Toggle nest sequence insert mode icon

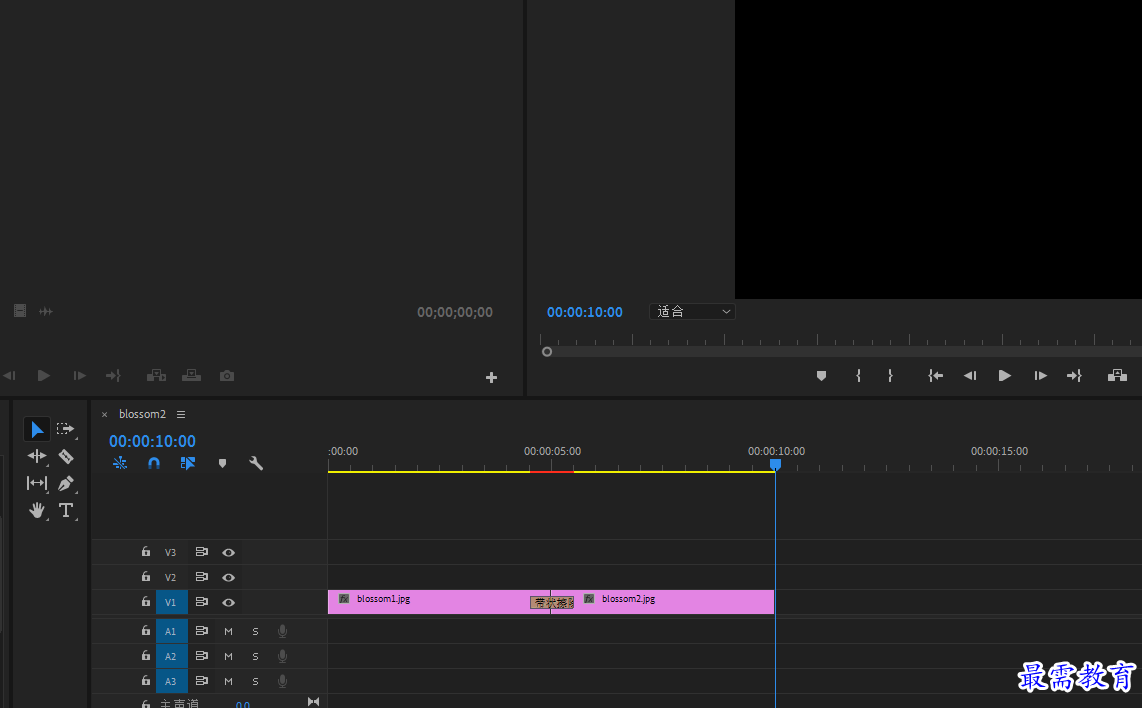(120, 463)
